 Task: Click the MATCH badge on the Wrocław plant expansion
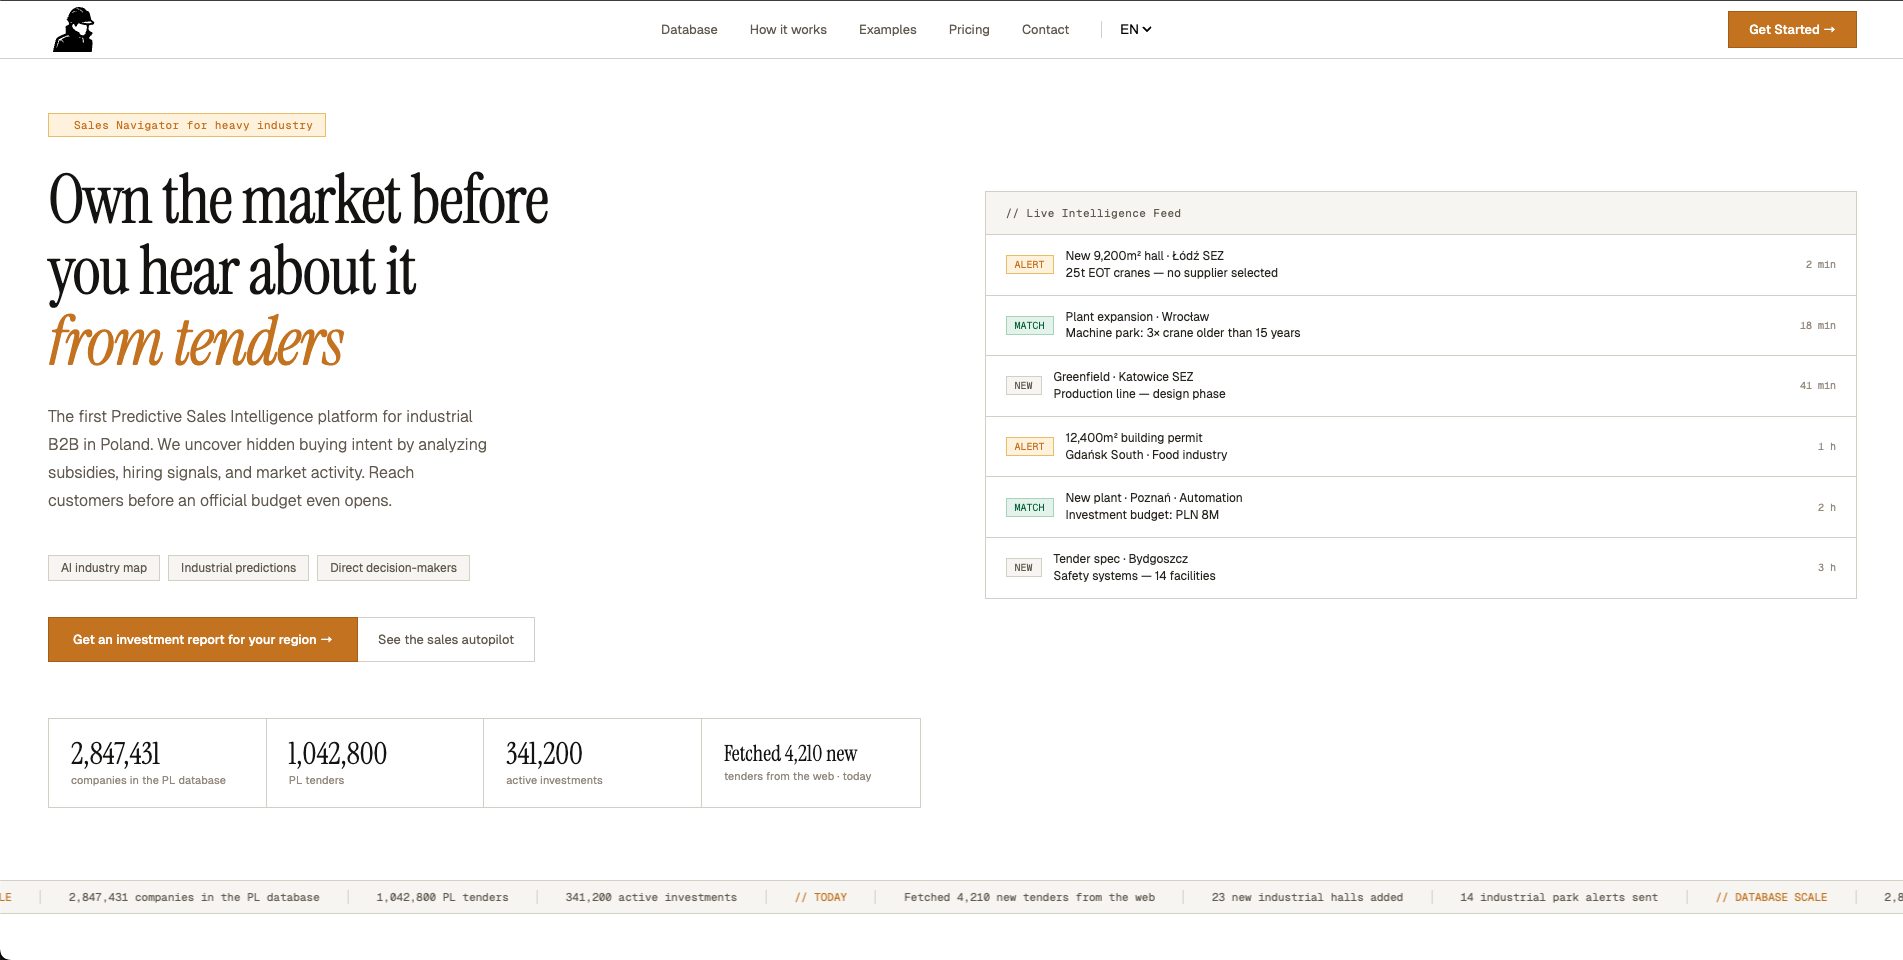pos(1029,325)
